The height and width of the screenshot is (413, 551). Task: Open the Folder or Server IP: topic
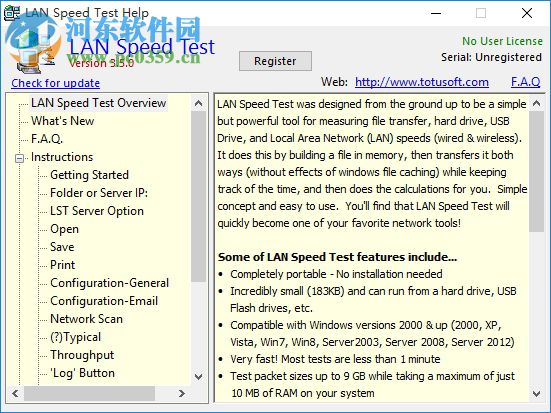[99, 193]
